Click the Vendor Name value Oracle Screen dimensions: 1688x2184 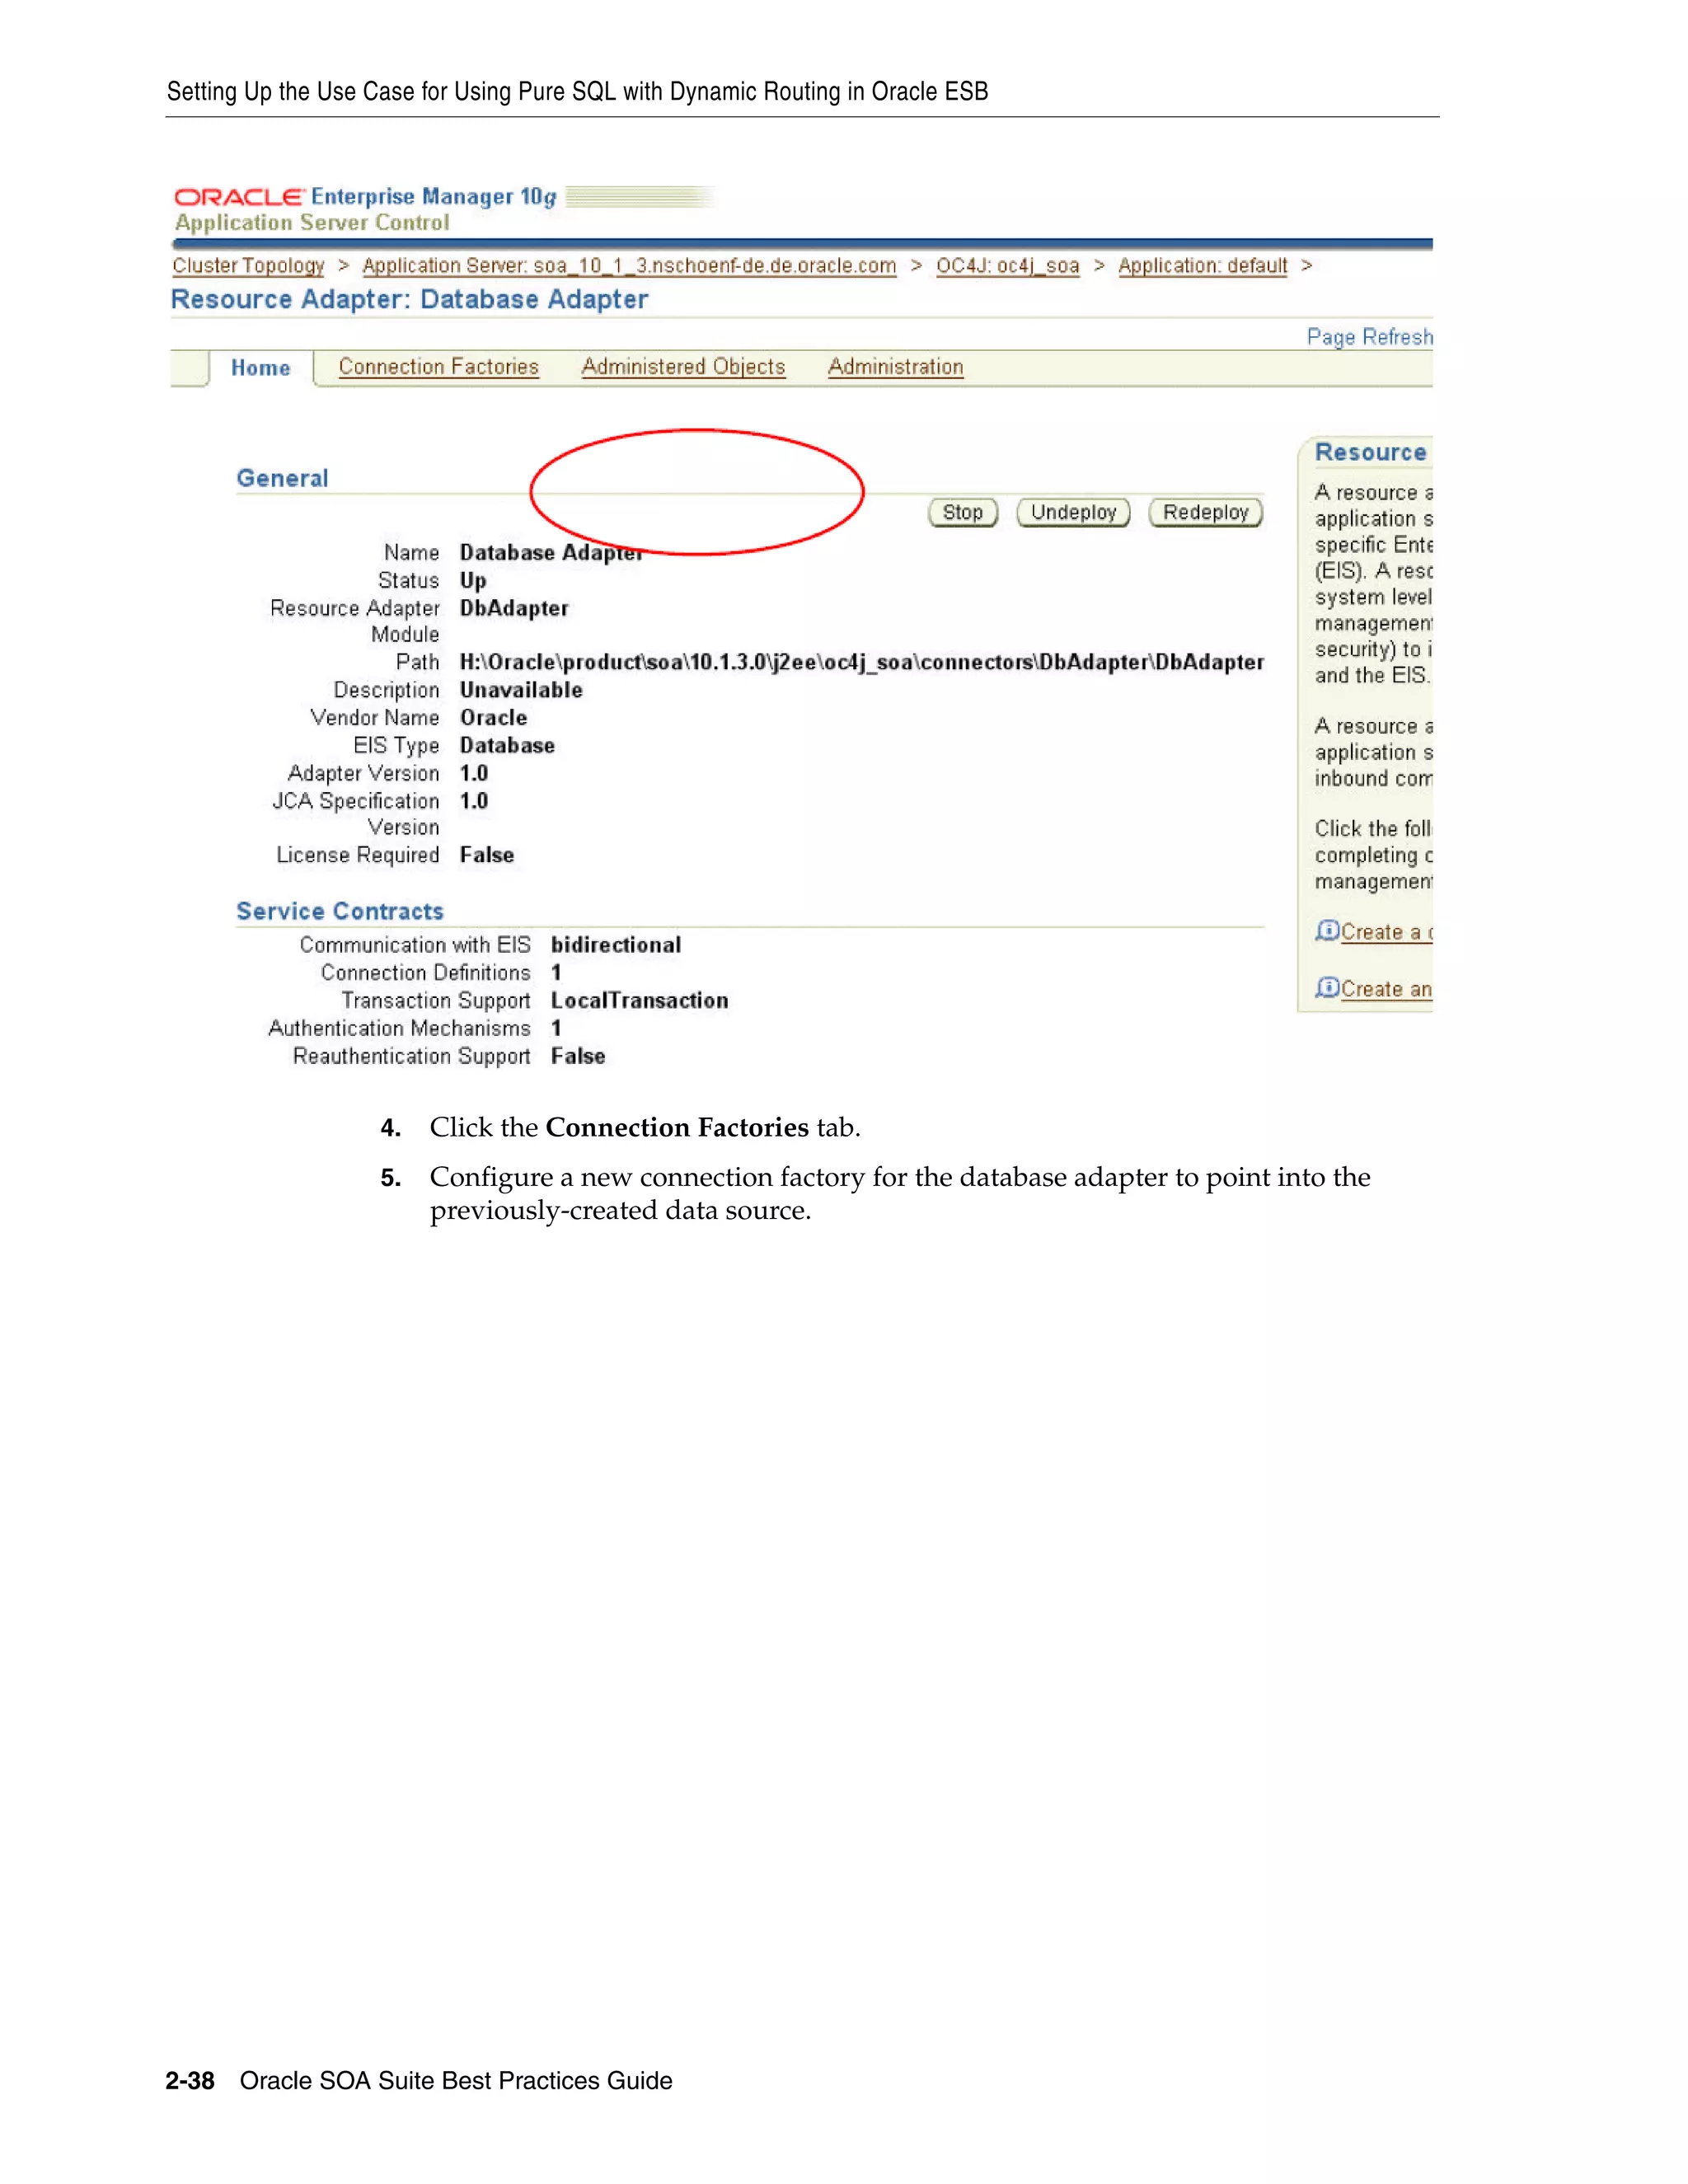pos(493,718)
